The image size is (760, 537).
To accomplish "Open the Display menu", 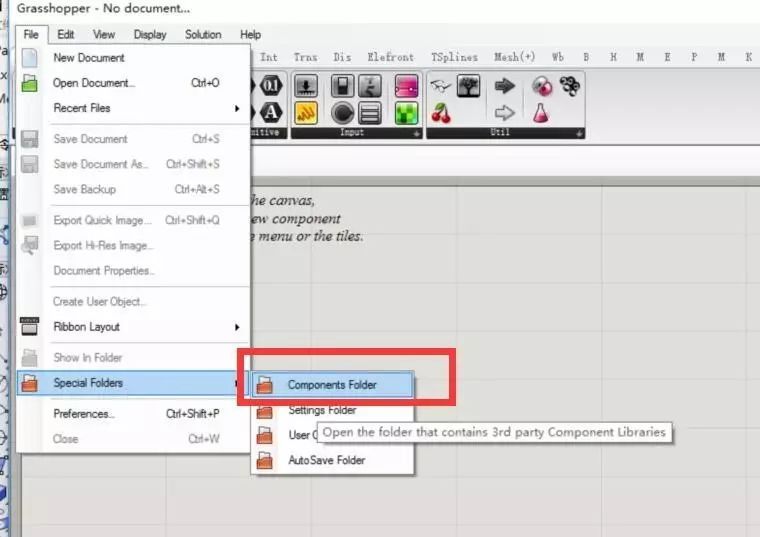I will [150, 34].
